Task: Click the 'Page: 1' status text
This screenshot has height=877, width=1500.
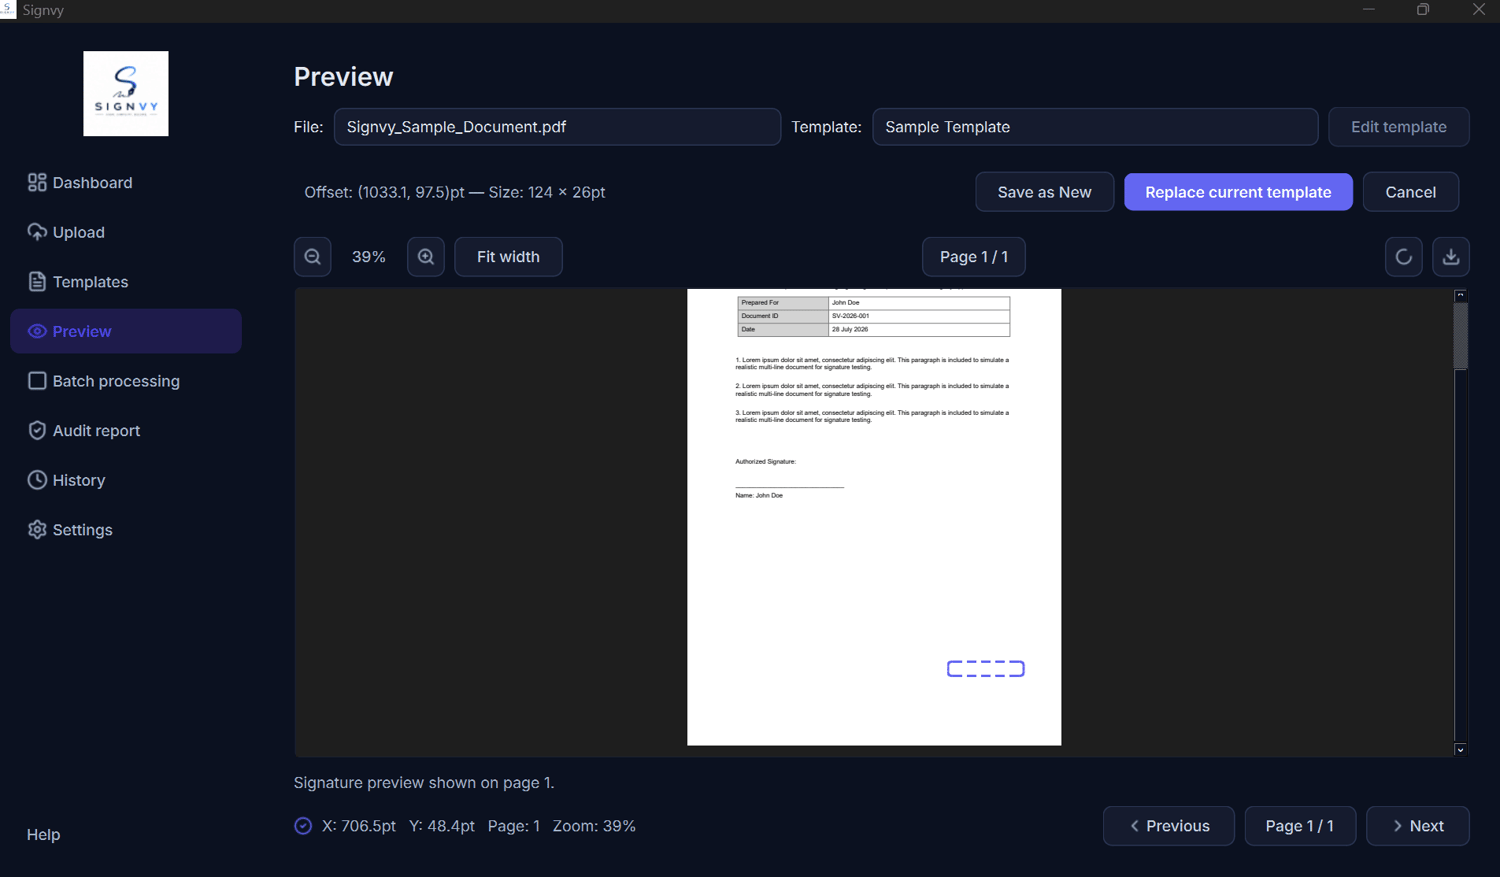Action: [514, 826]
